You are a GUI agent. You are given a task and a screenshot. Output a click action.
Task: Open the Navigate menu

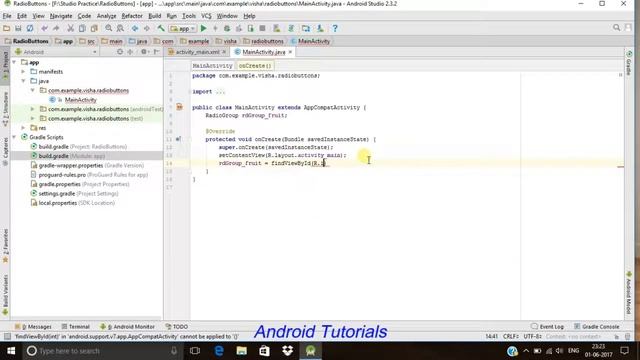click(x=61, y=16)
